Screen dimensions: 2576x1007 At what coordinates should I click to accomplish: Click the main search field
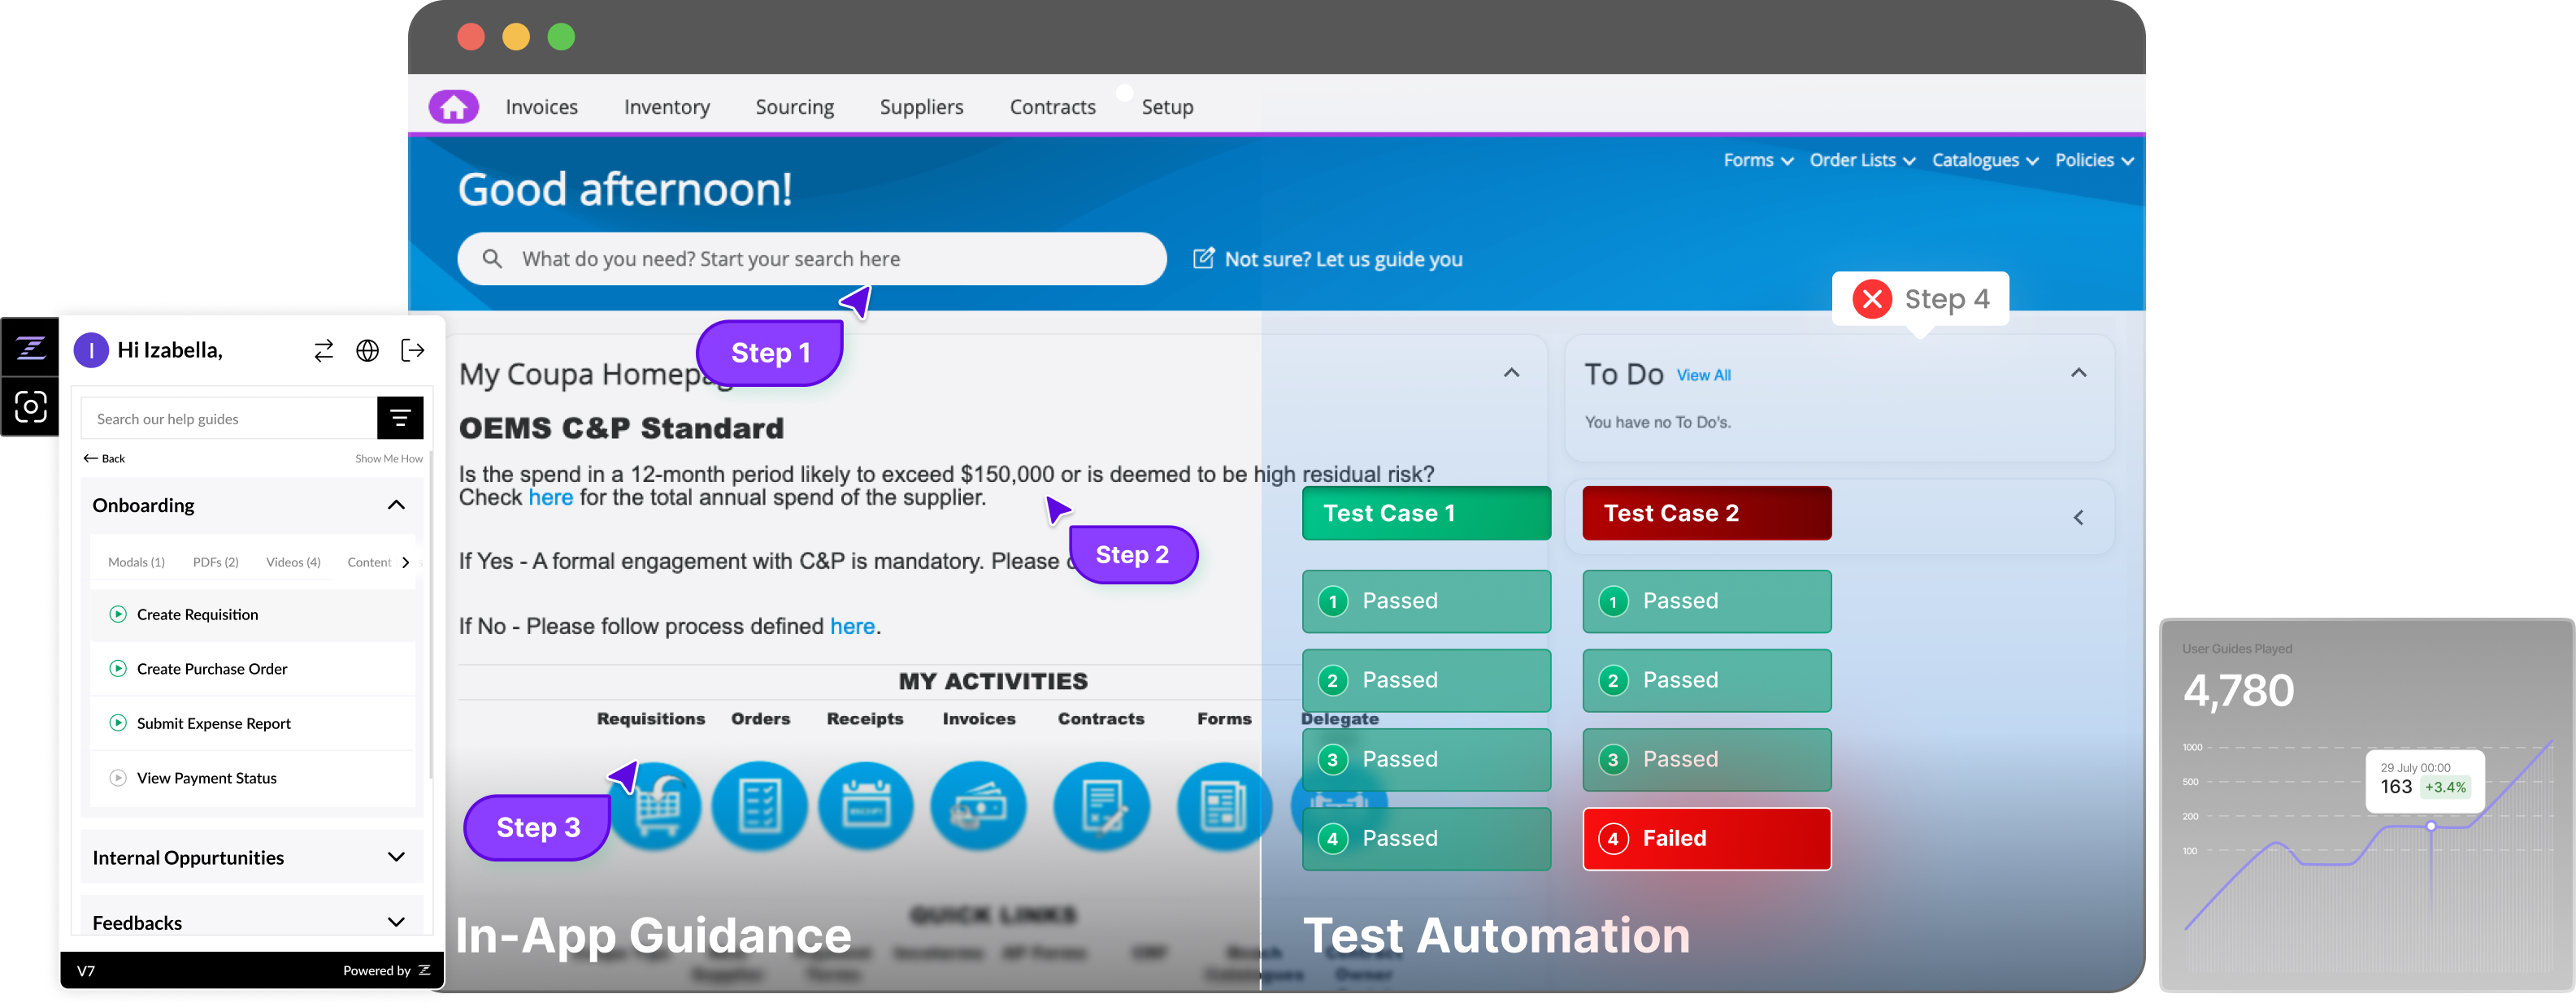(811, 259)
